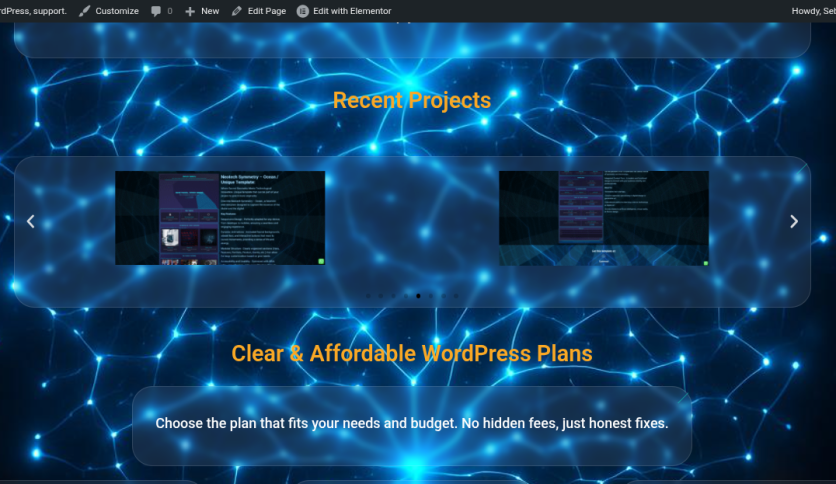
Task: Jump to second carousel pagination dot
Action: coord(381,296)
